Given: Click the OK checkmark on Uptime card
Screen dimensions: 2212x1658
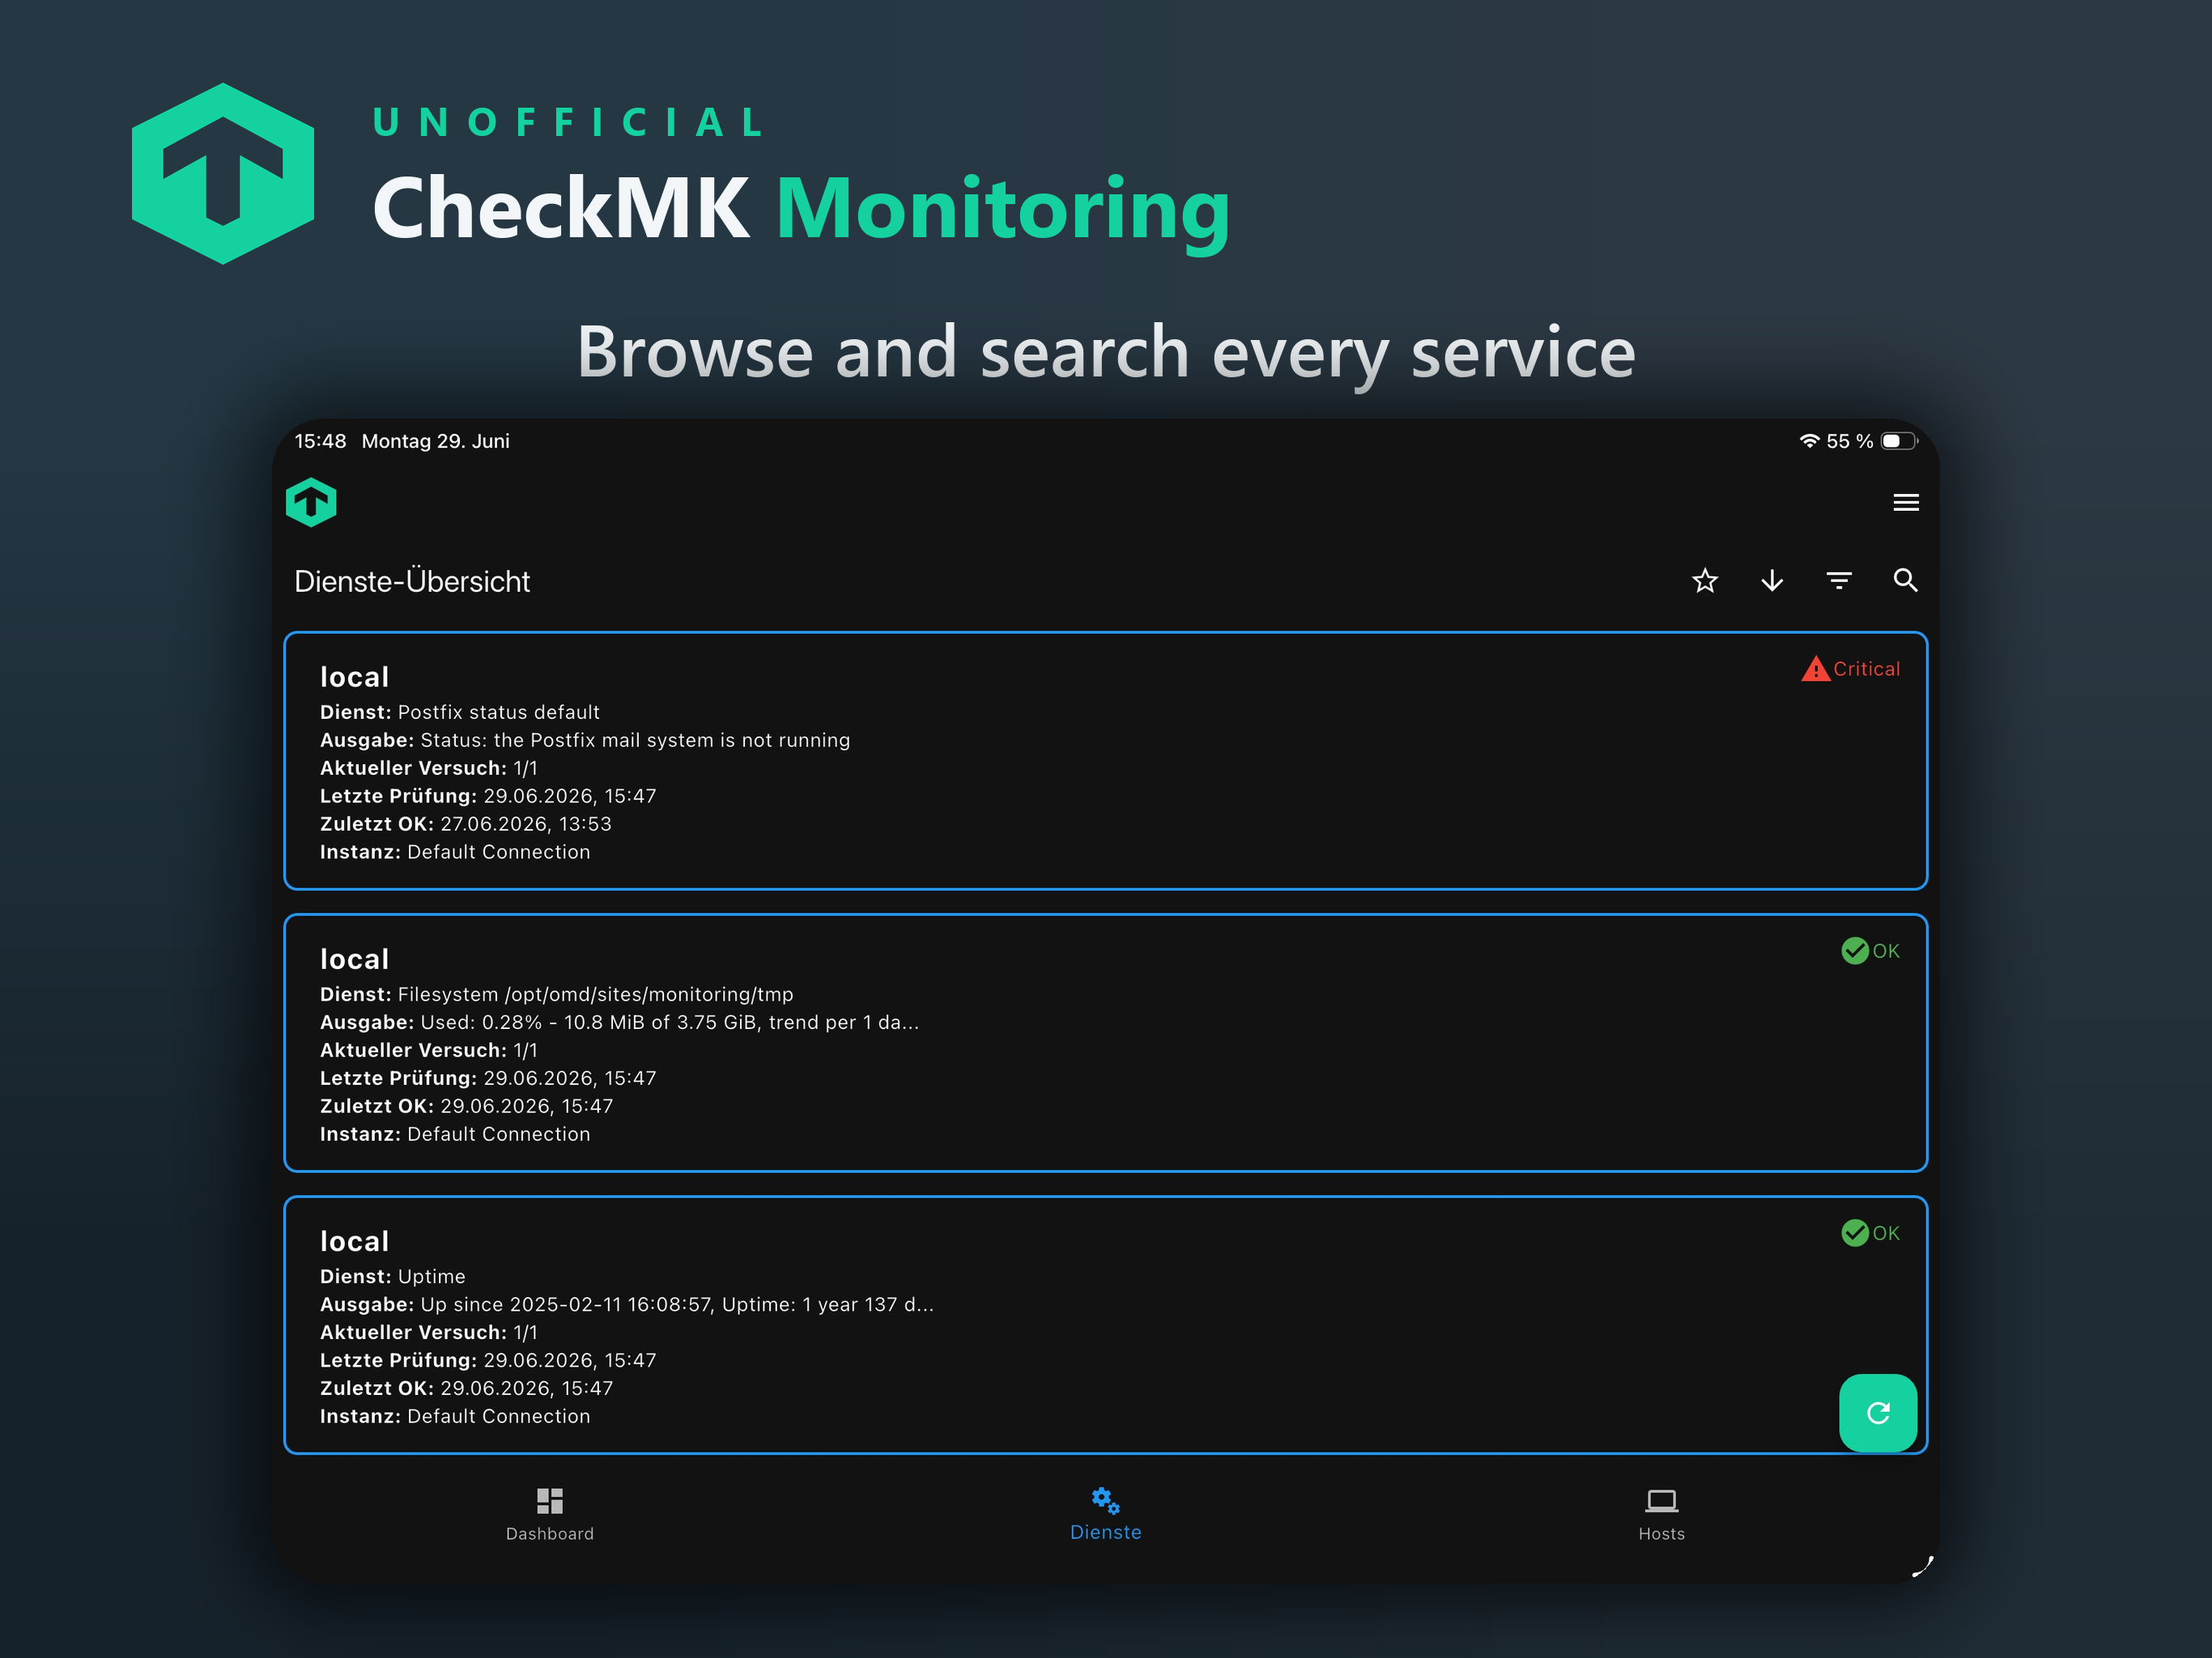Looking at the screenshot, I should pos(1855,1233).
